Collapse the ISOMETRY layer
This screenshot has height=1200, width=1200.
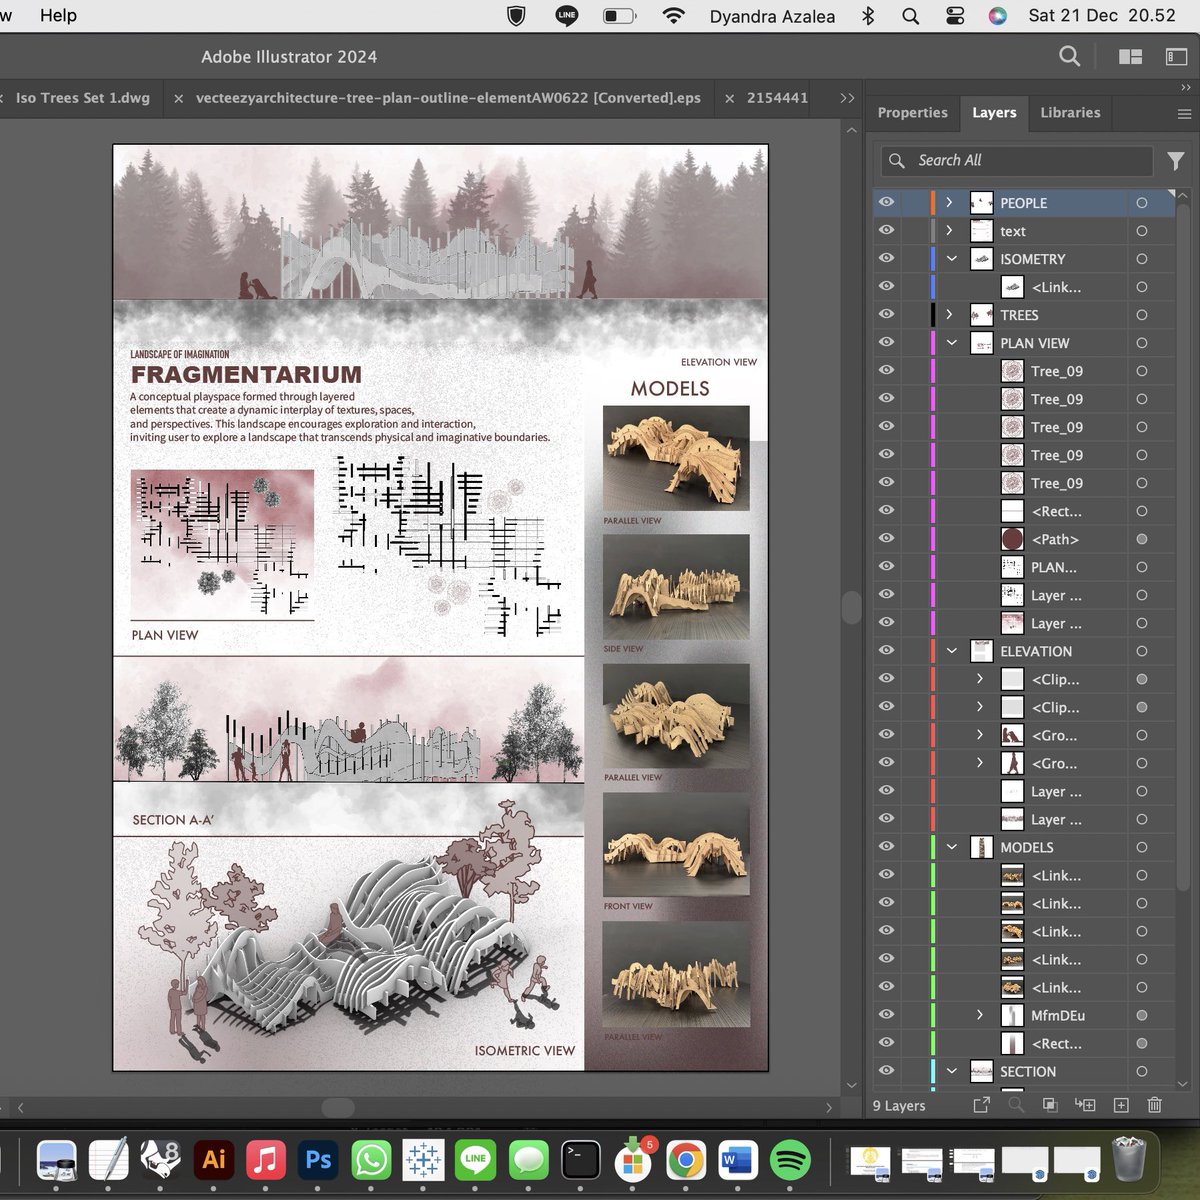click(x=951, y=259)
